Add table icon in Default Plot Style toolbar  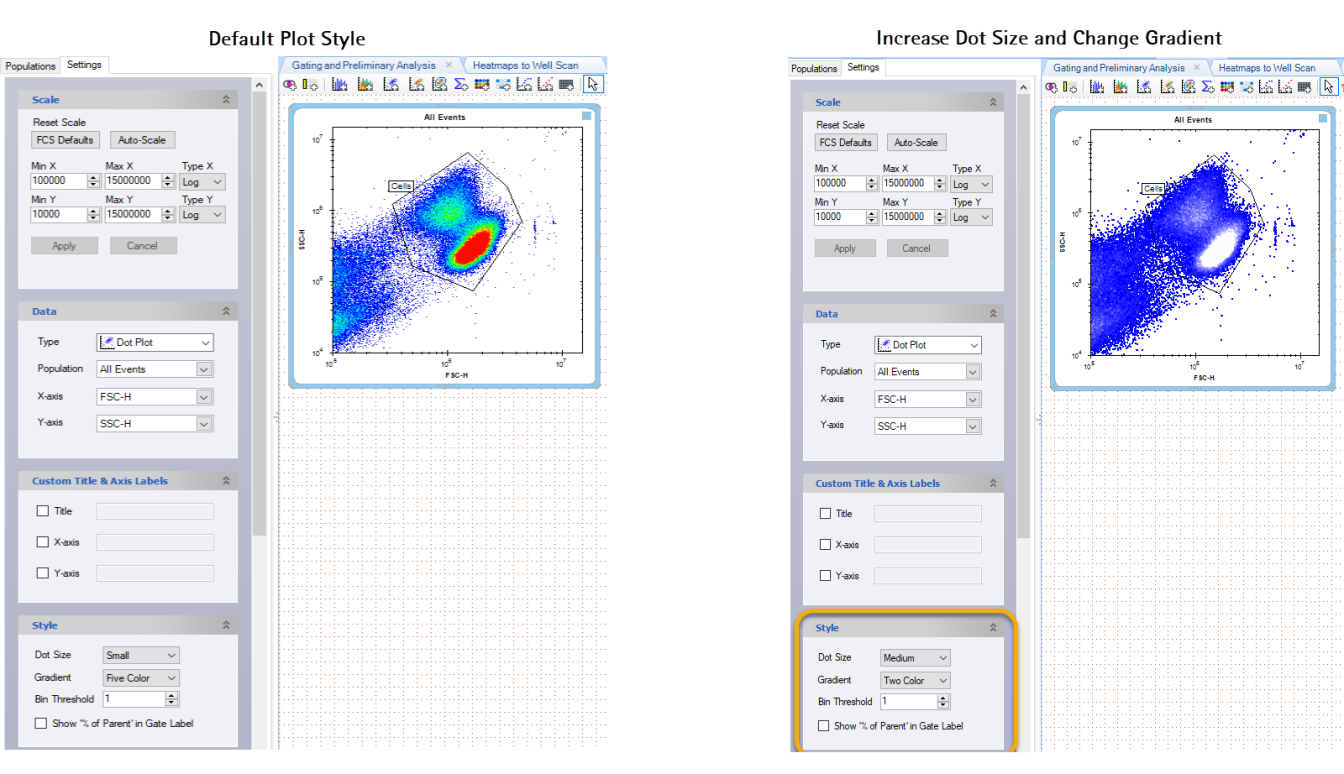click(566, 85)
